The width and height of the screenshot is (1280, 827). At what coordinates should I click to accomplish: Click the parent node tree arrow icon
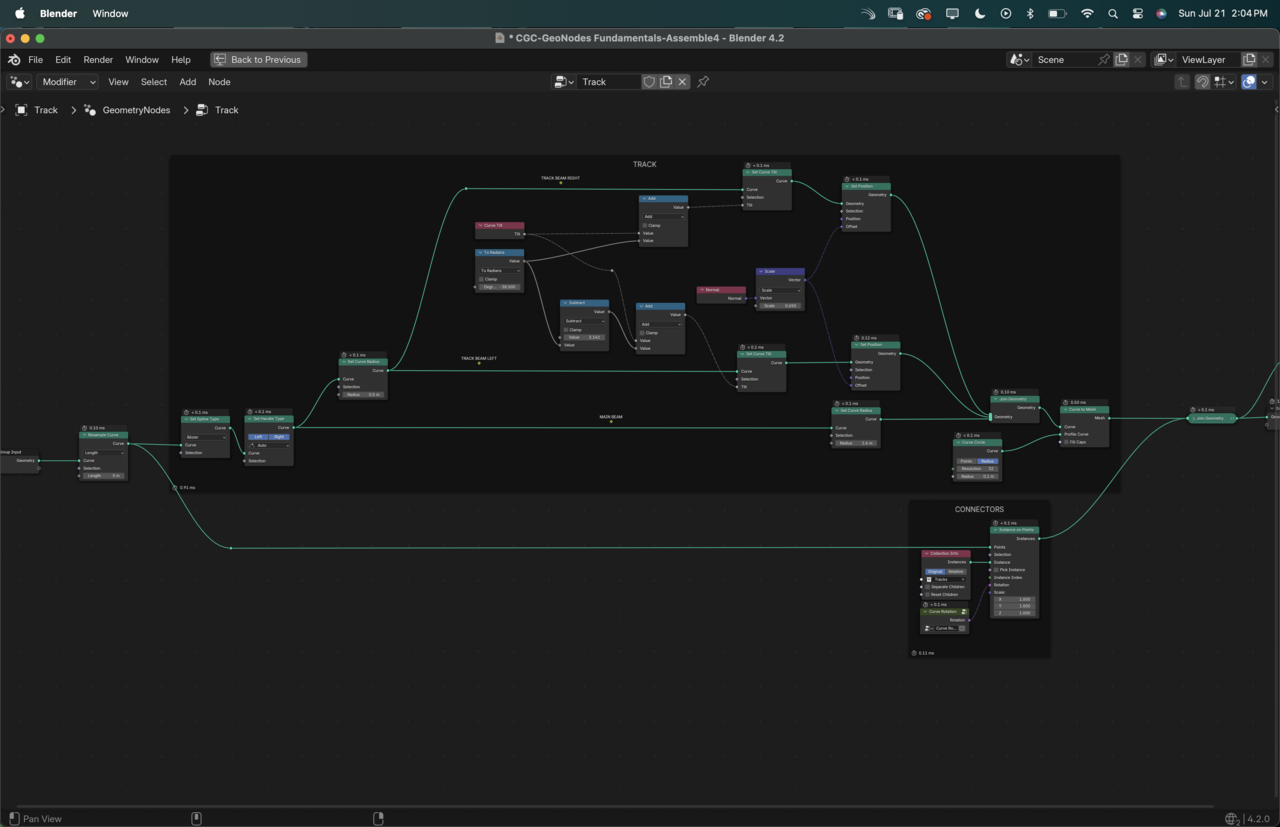pos(1182,82)
